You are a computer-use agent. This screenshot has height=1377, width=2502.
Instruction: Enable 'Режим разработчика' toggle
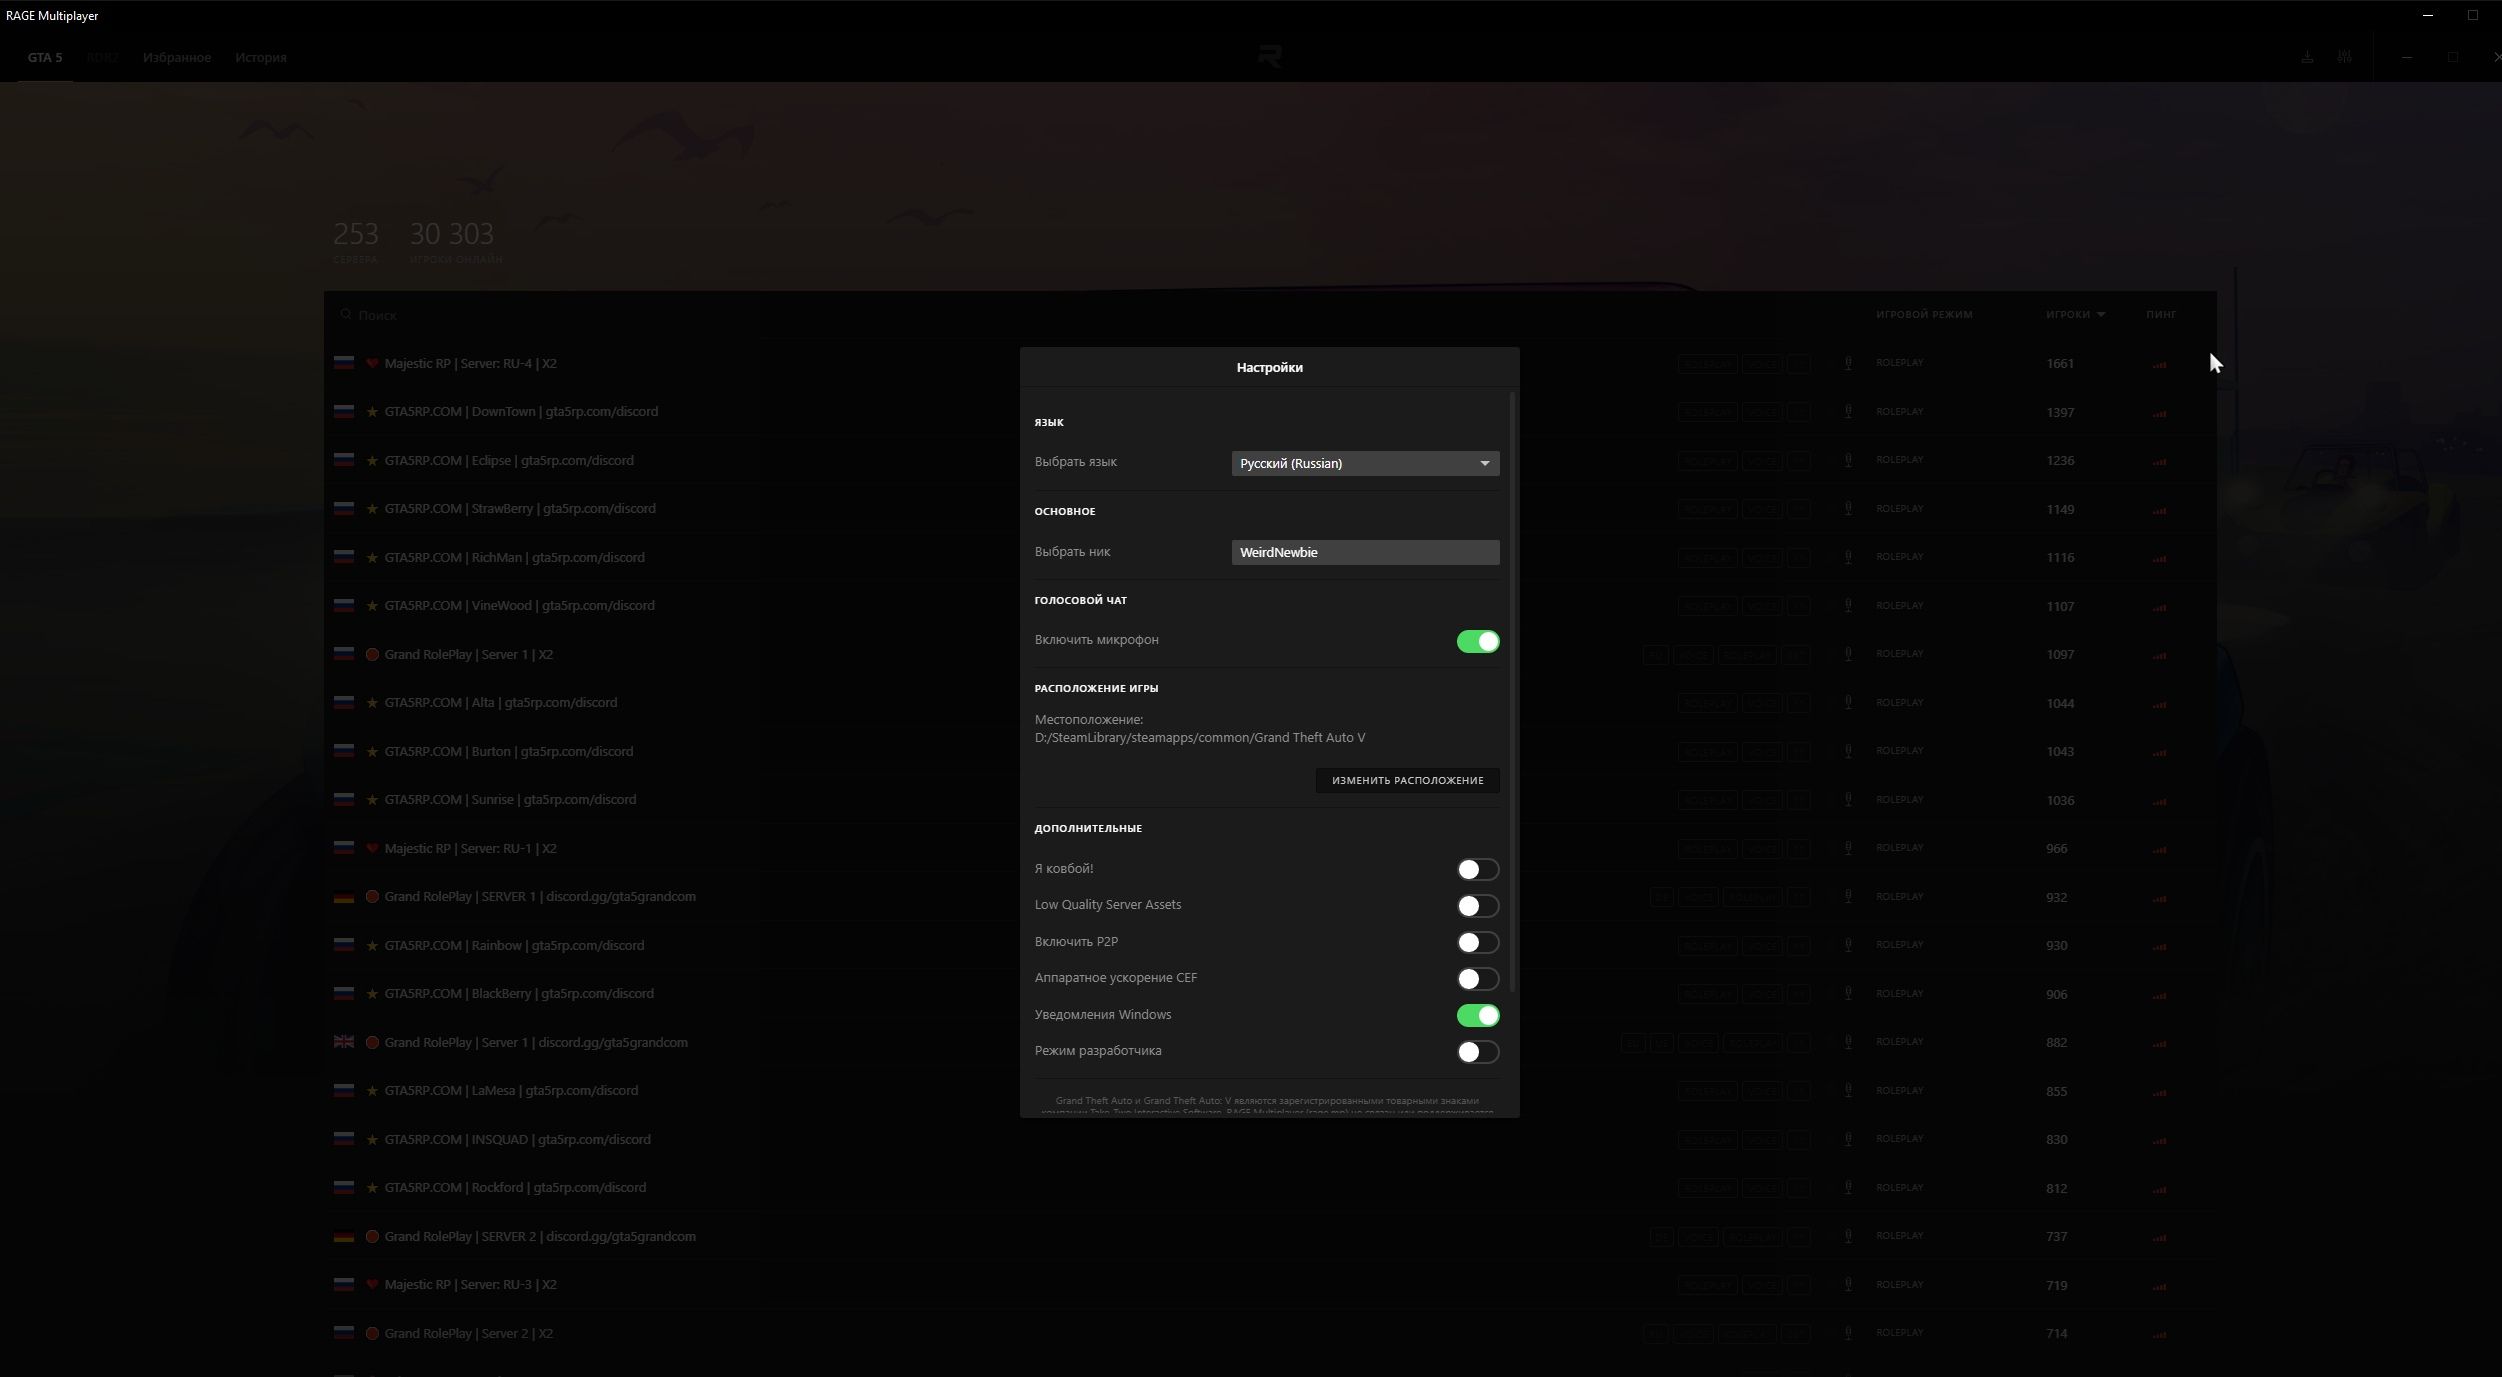tap(1477, 1052)
